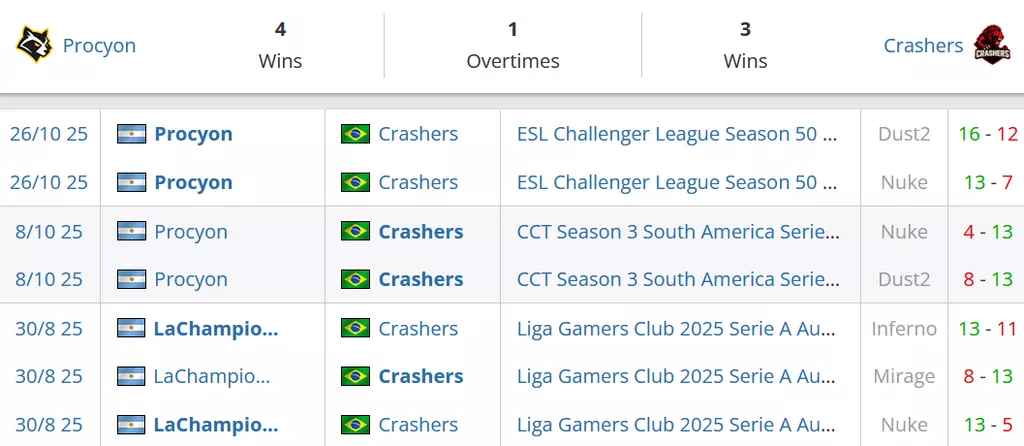Select the 13 - 5 Nuke score

(986, 425)
